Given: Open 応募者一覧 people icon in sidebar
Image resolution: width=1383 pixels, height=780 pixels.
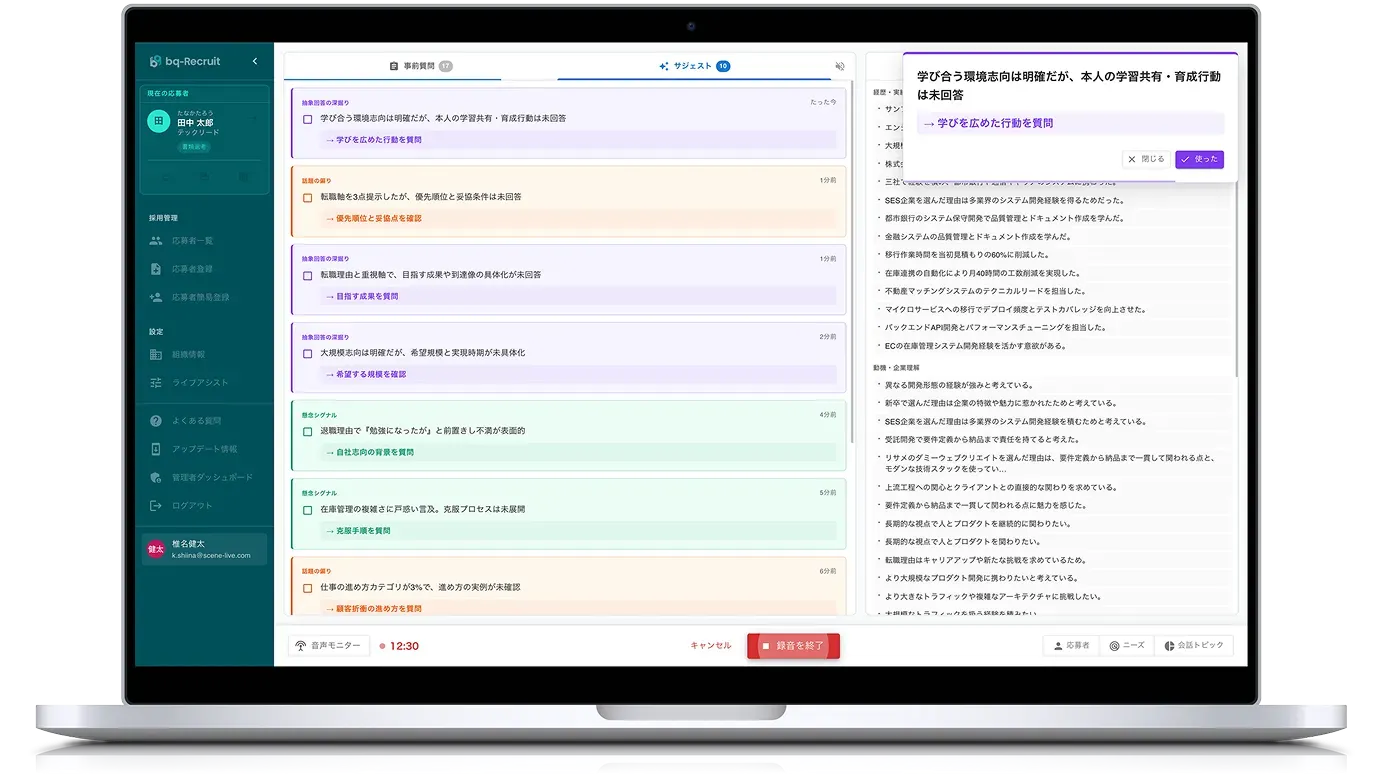Looking at the screenshot, I should click(155, 241).
